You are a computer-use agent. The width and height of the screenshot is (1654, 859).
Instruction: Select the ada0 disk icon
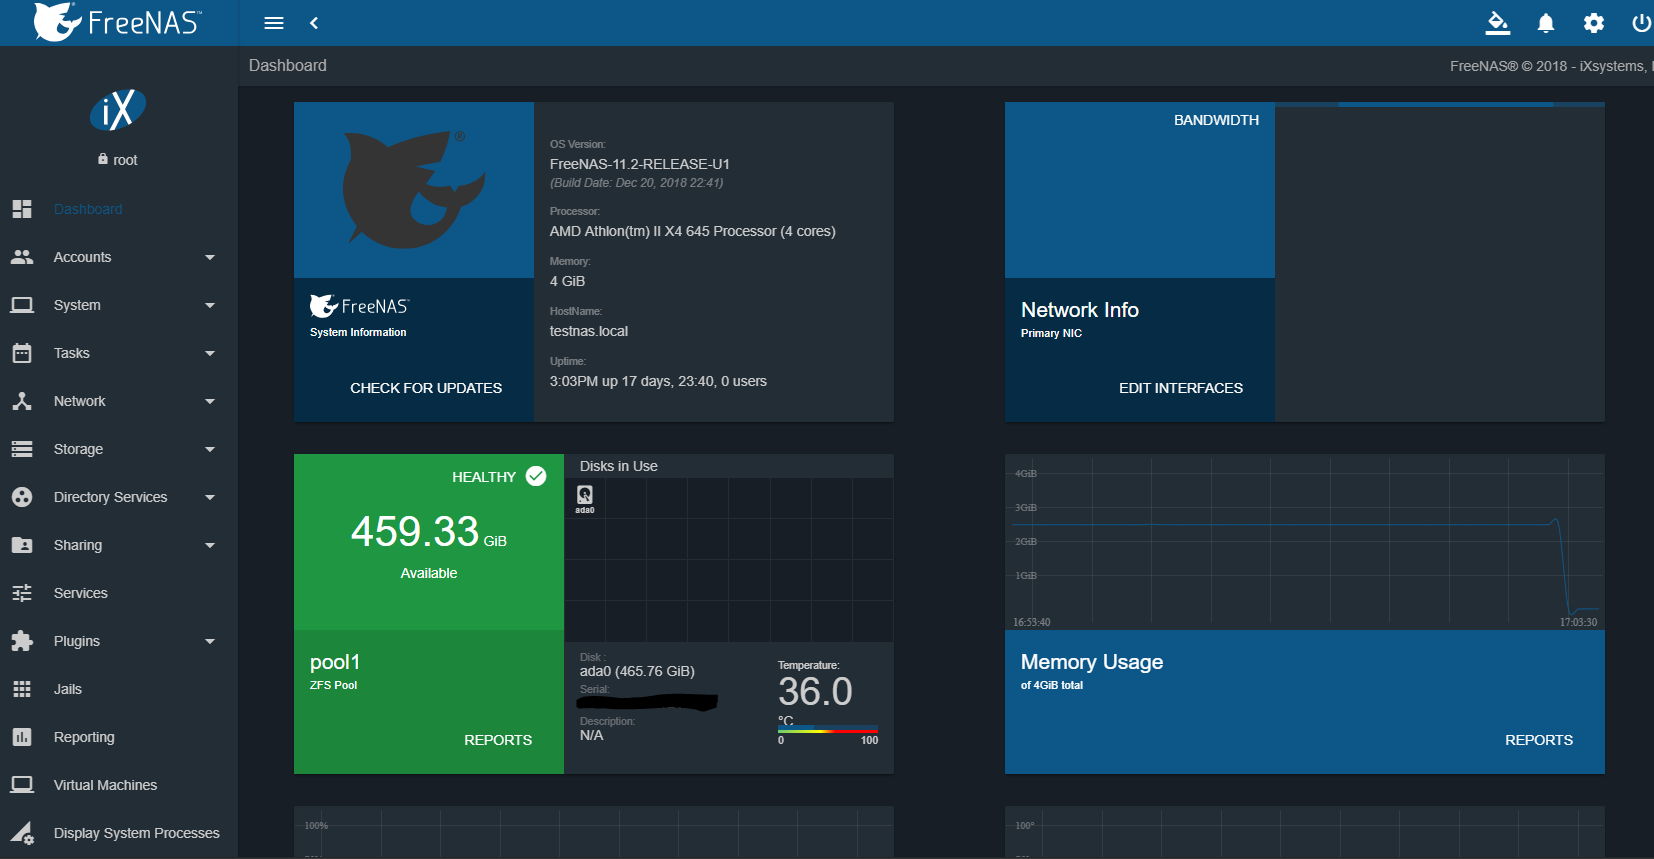tap(585, 495)
